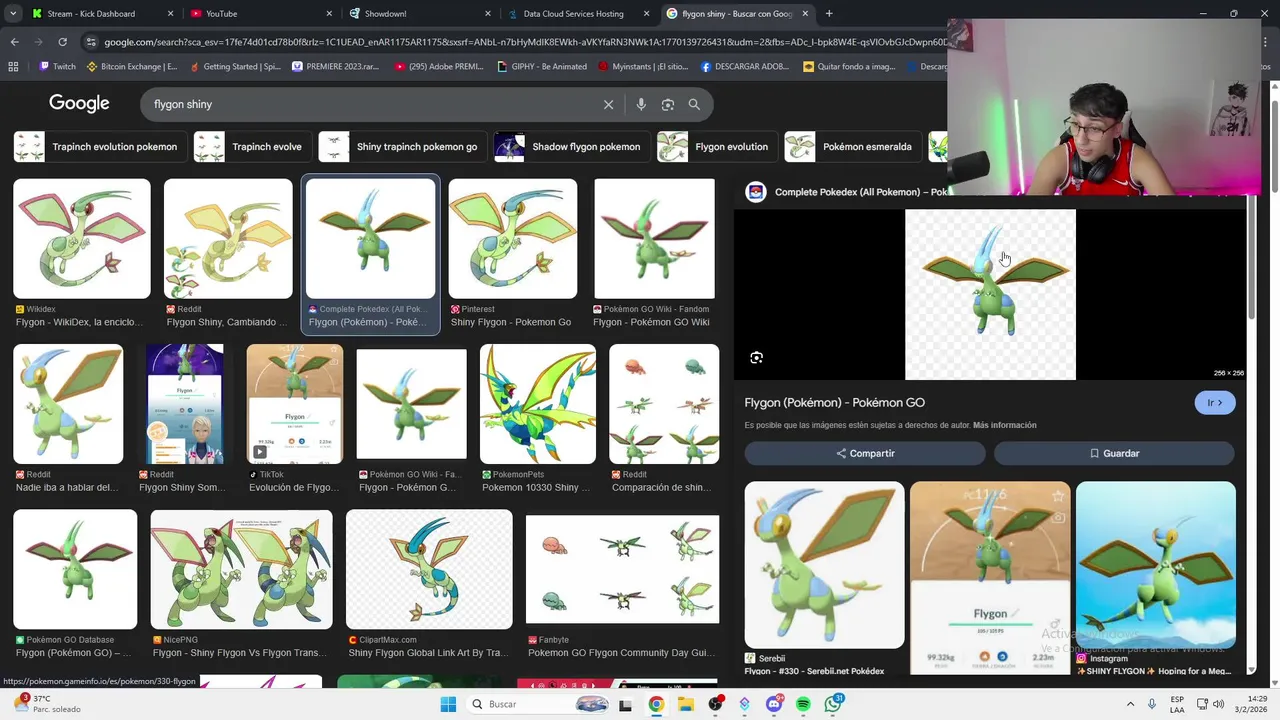Open a new browser tab with plus icon
Image resolution: width=1280 pixels, height=720 pixels.
pyautogui.click(x=829, y=14)
